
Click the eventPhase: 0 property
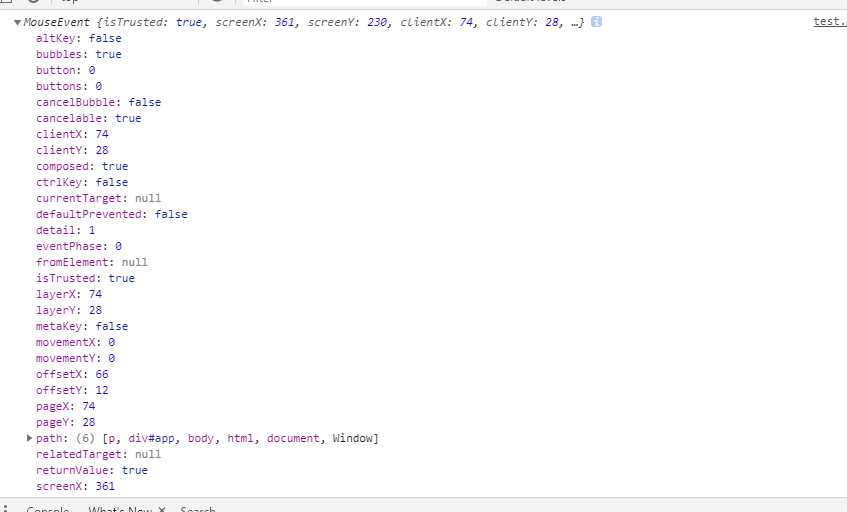tap(79, 246)
